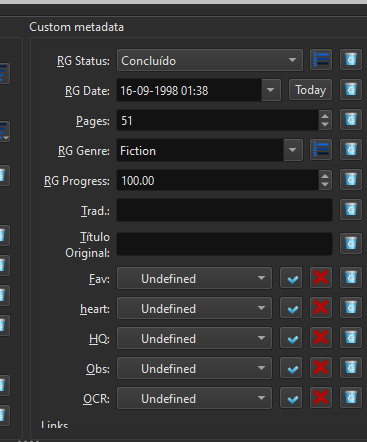Set OCR to Yes with the checkmark
The width and height of the screenshot is (367, 442).
tap(291, 398)
